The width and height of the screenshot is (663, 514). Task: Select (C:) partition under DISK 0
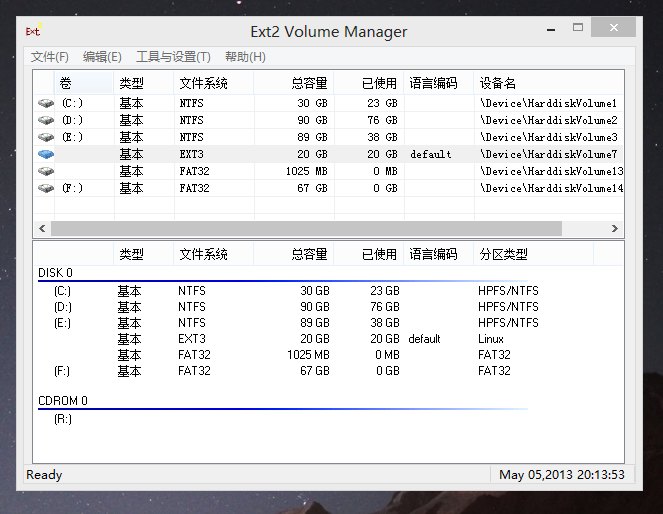[62, 291]
